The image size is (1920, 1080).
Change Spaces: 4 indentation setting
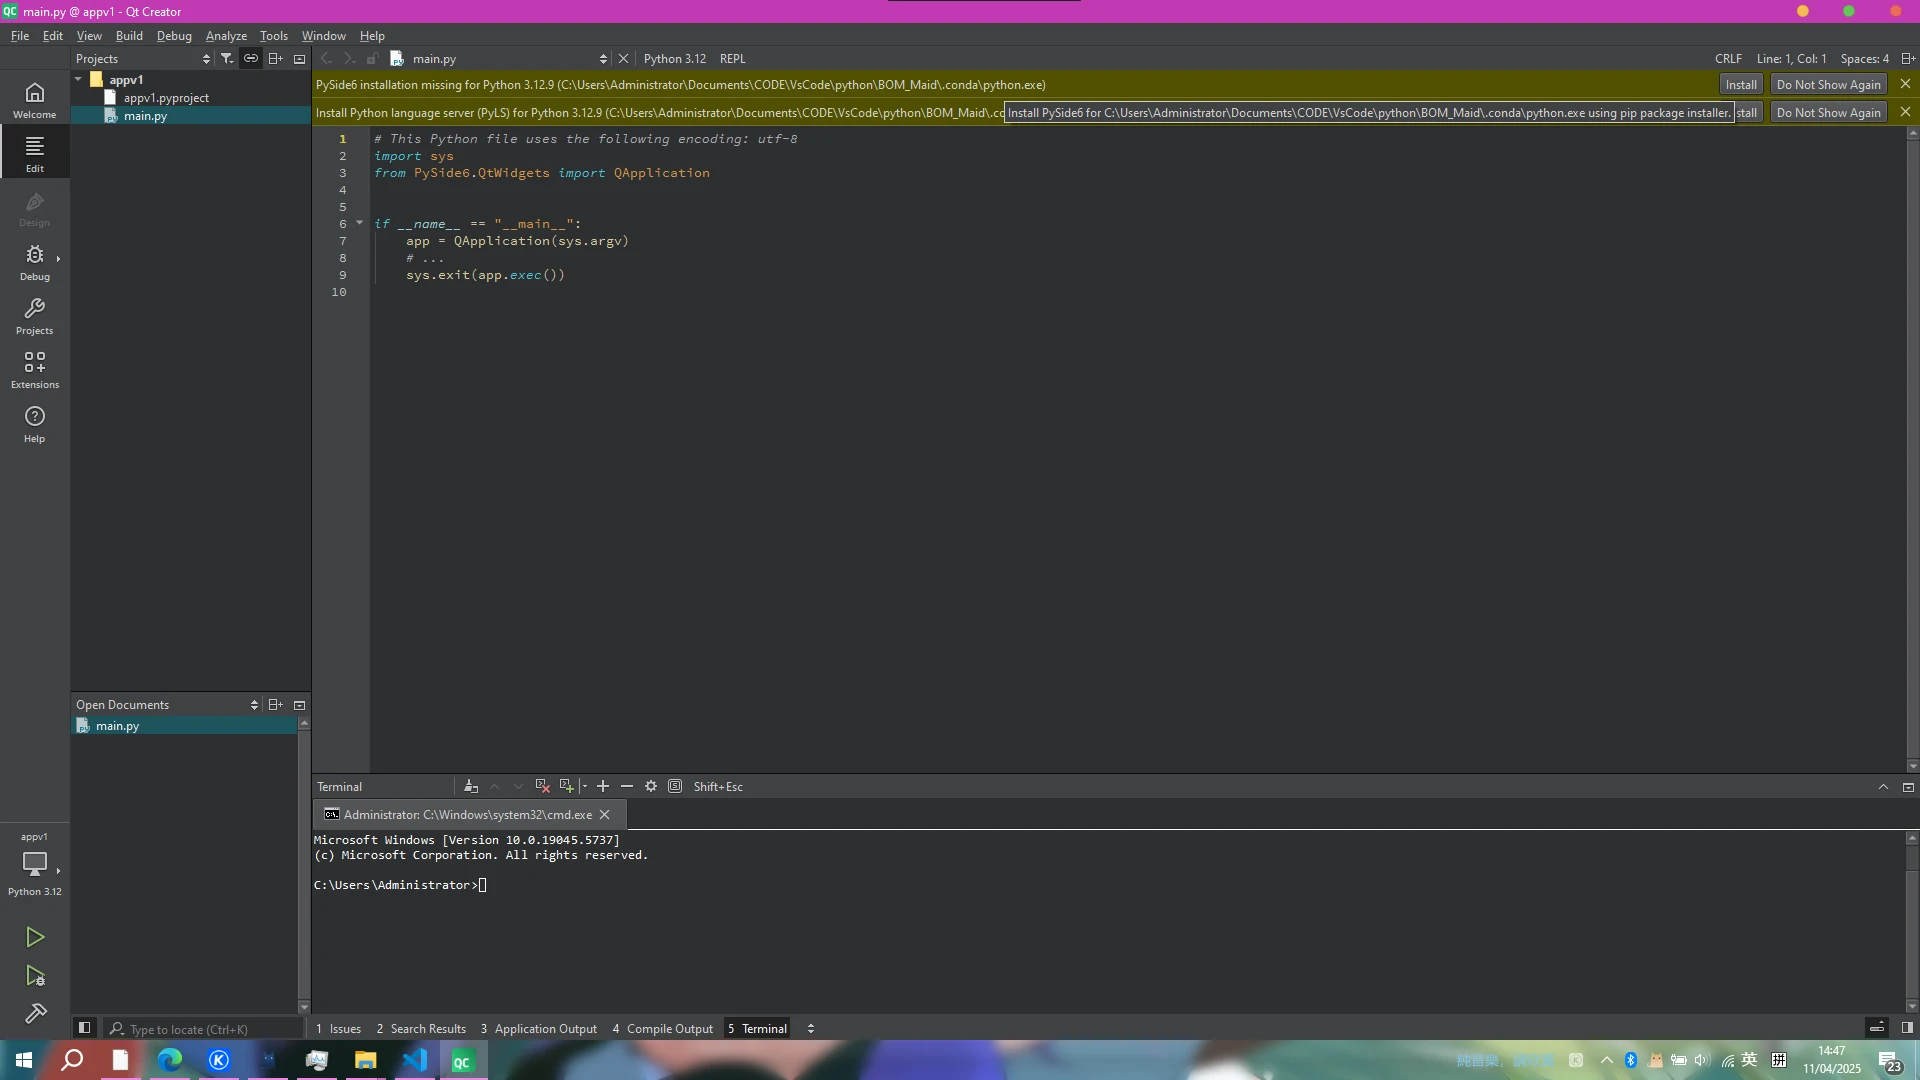pos(1864,59)
